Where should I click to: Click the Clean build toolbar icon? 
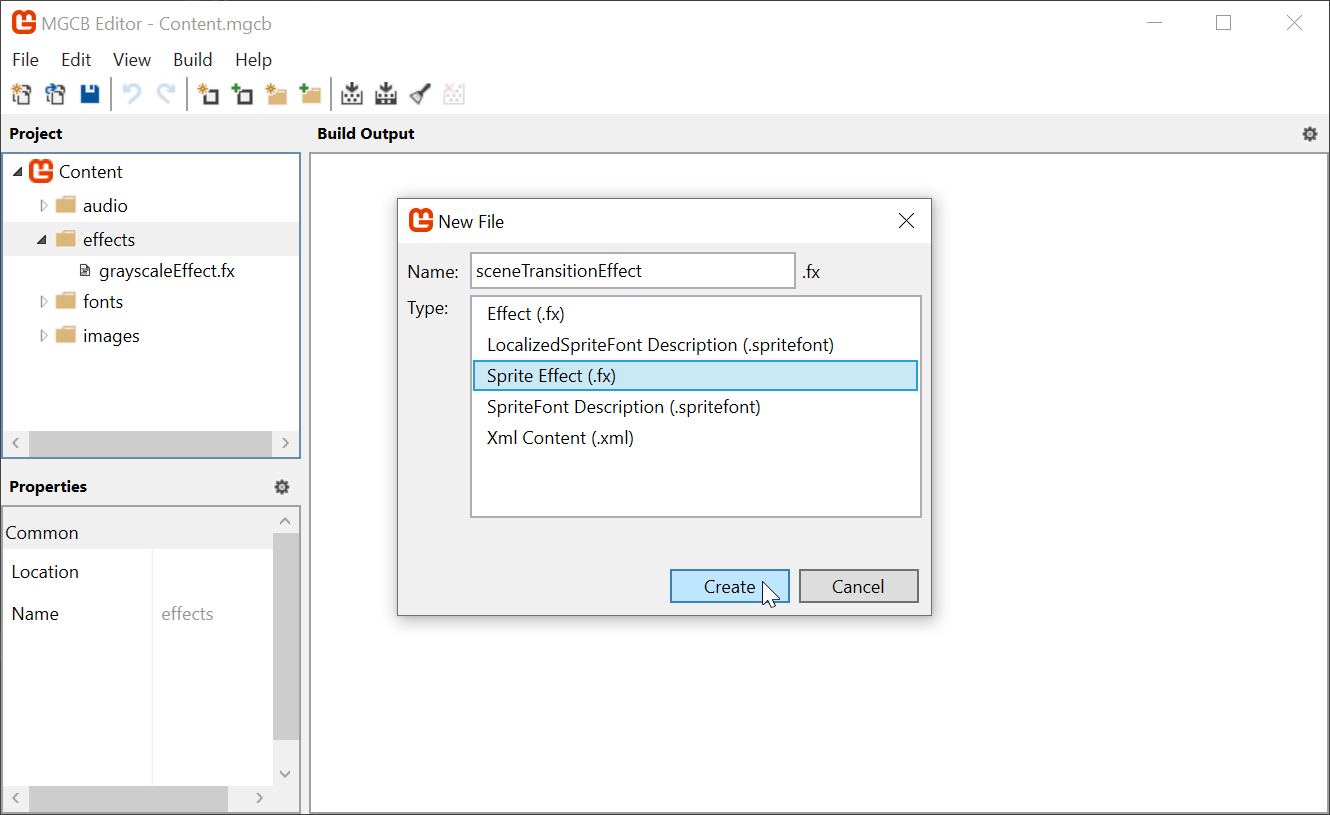pyautogui.click(x=419, y=93)
